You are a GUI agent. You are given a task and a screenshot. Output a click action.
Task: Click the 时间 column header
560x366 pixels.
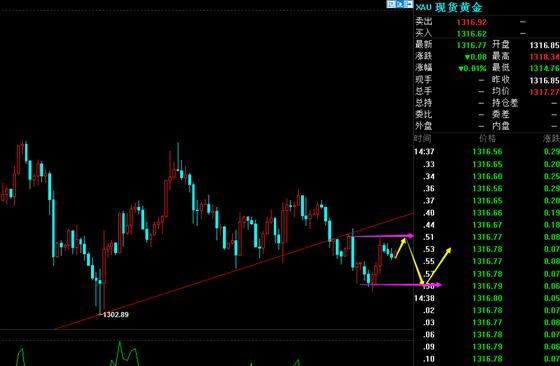pyautogui.click(x=423, y=139)
